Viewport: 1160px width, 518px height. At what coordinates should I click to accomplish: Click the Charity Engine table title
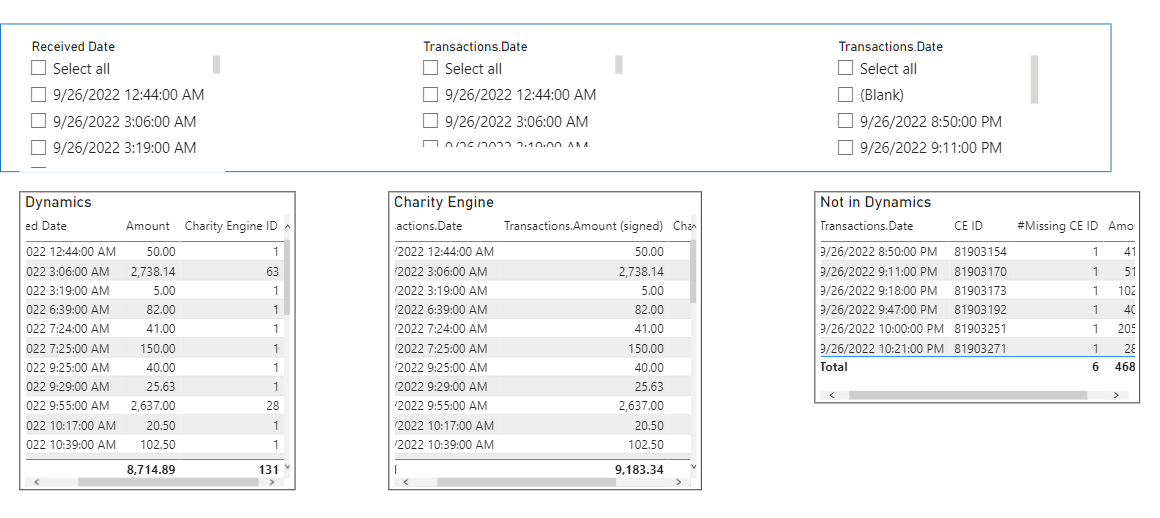444,202
